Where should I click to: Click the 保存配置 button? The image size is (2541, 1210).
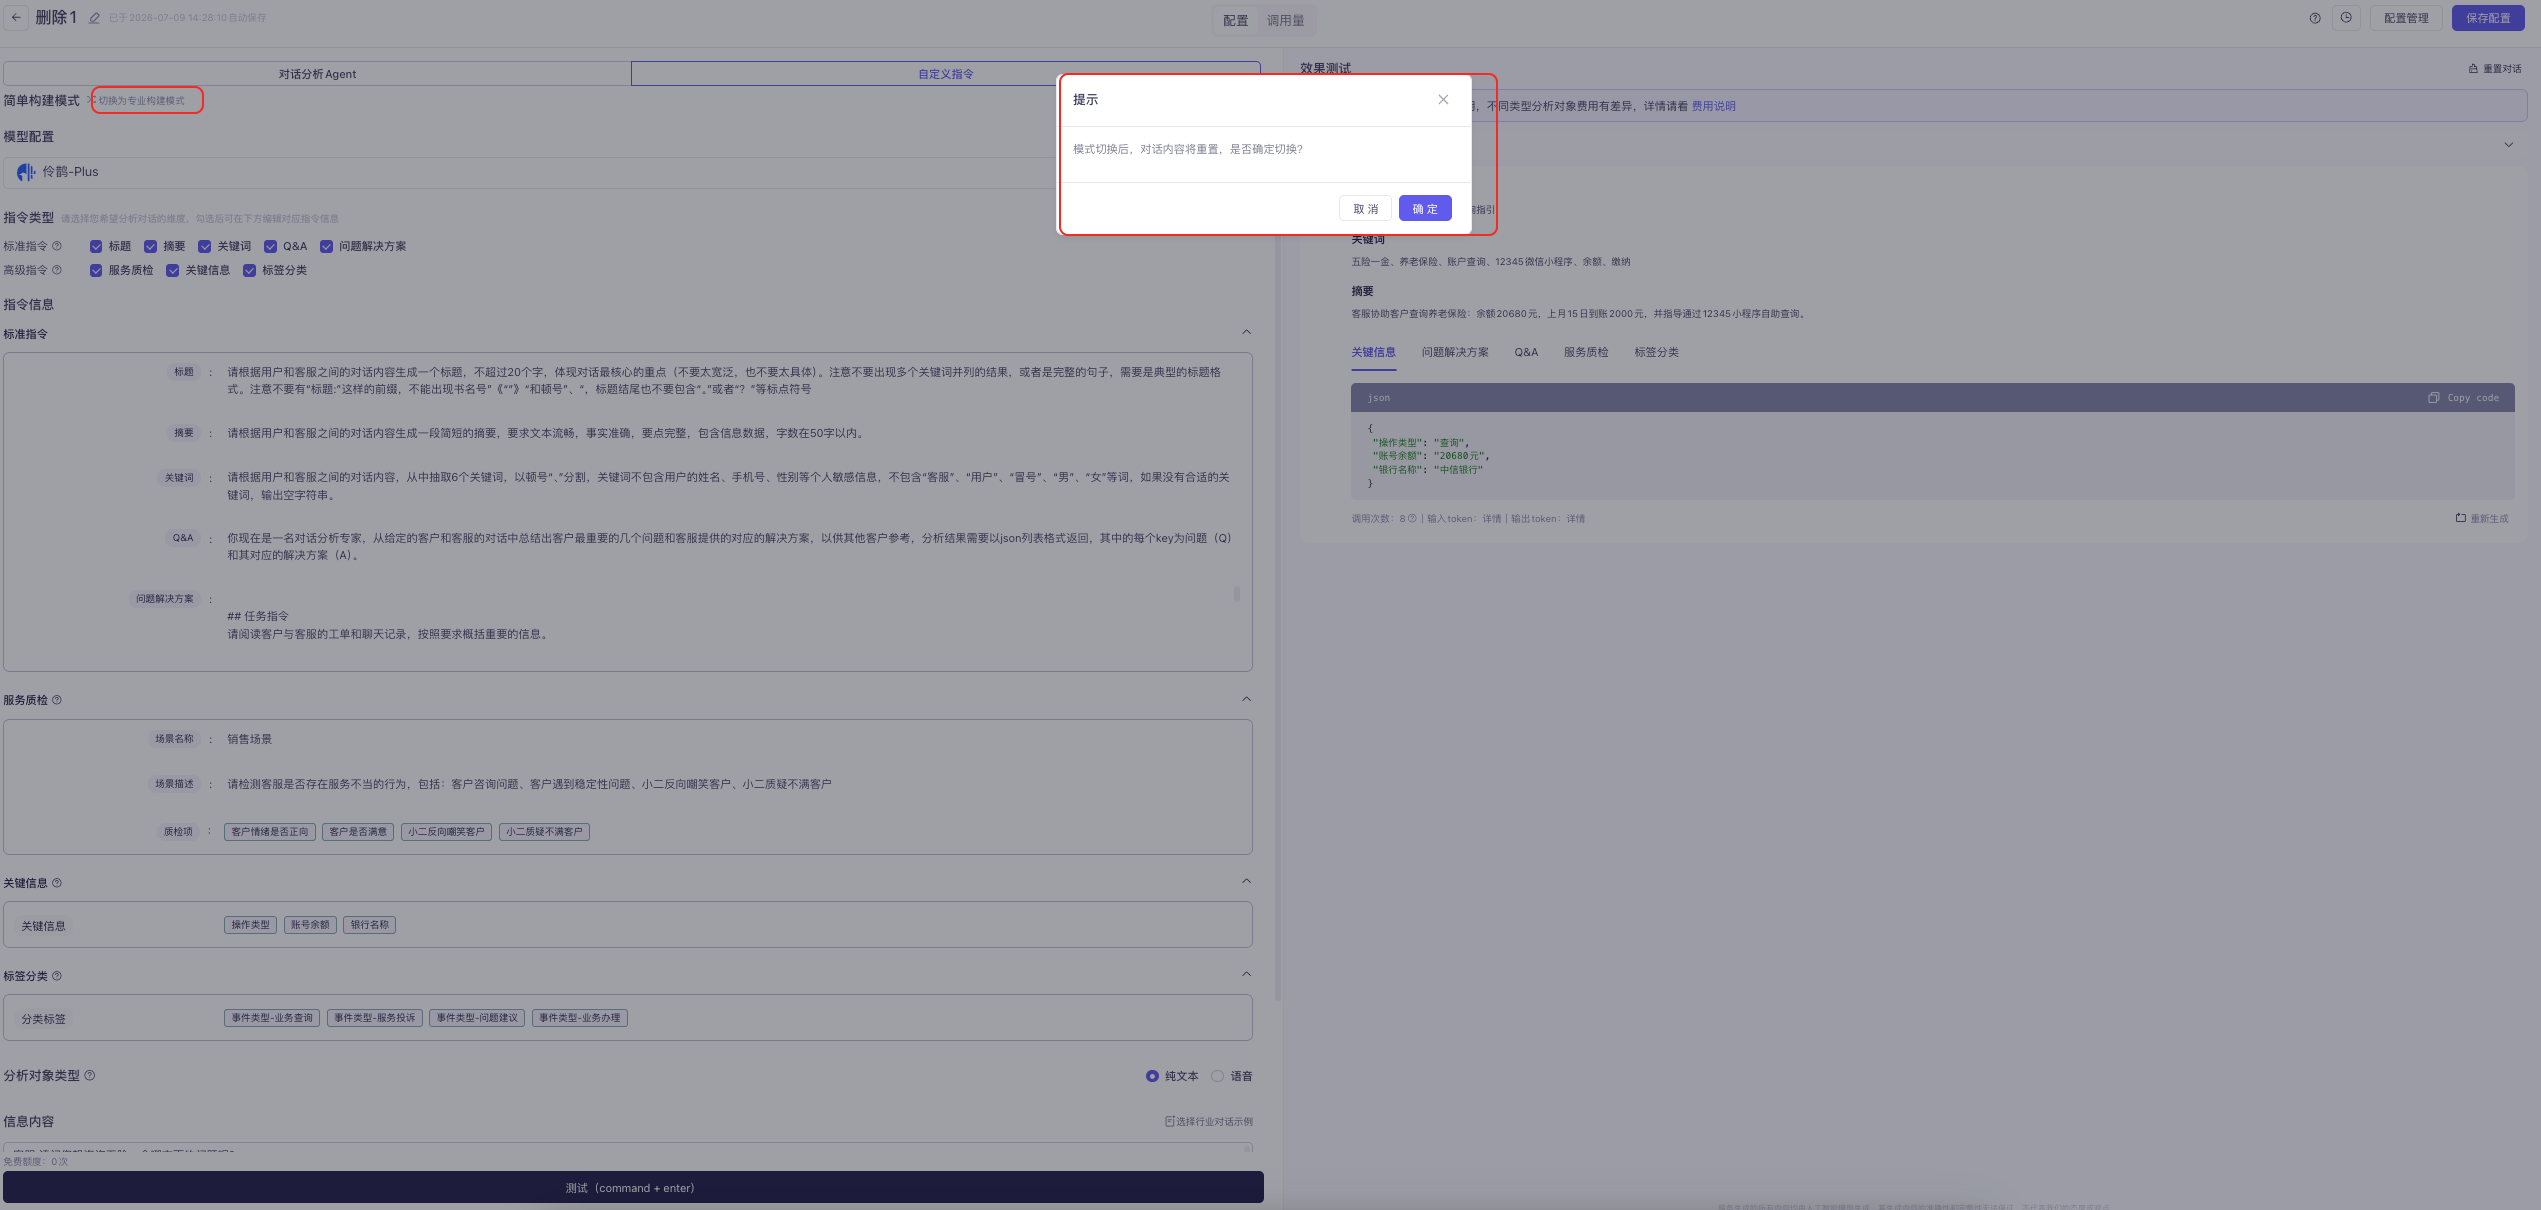pos(2488,18)
